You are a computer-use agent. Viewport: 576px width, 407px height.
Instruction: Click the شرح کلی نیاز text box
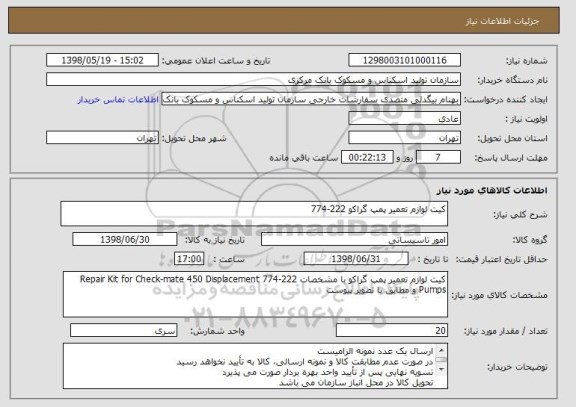coord(254,214)
